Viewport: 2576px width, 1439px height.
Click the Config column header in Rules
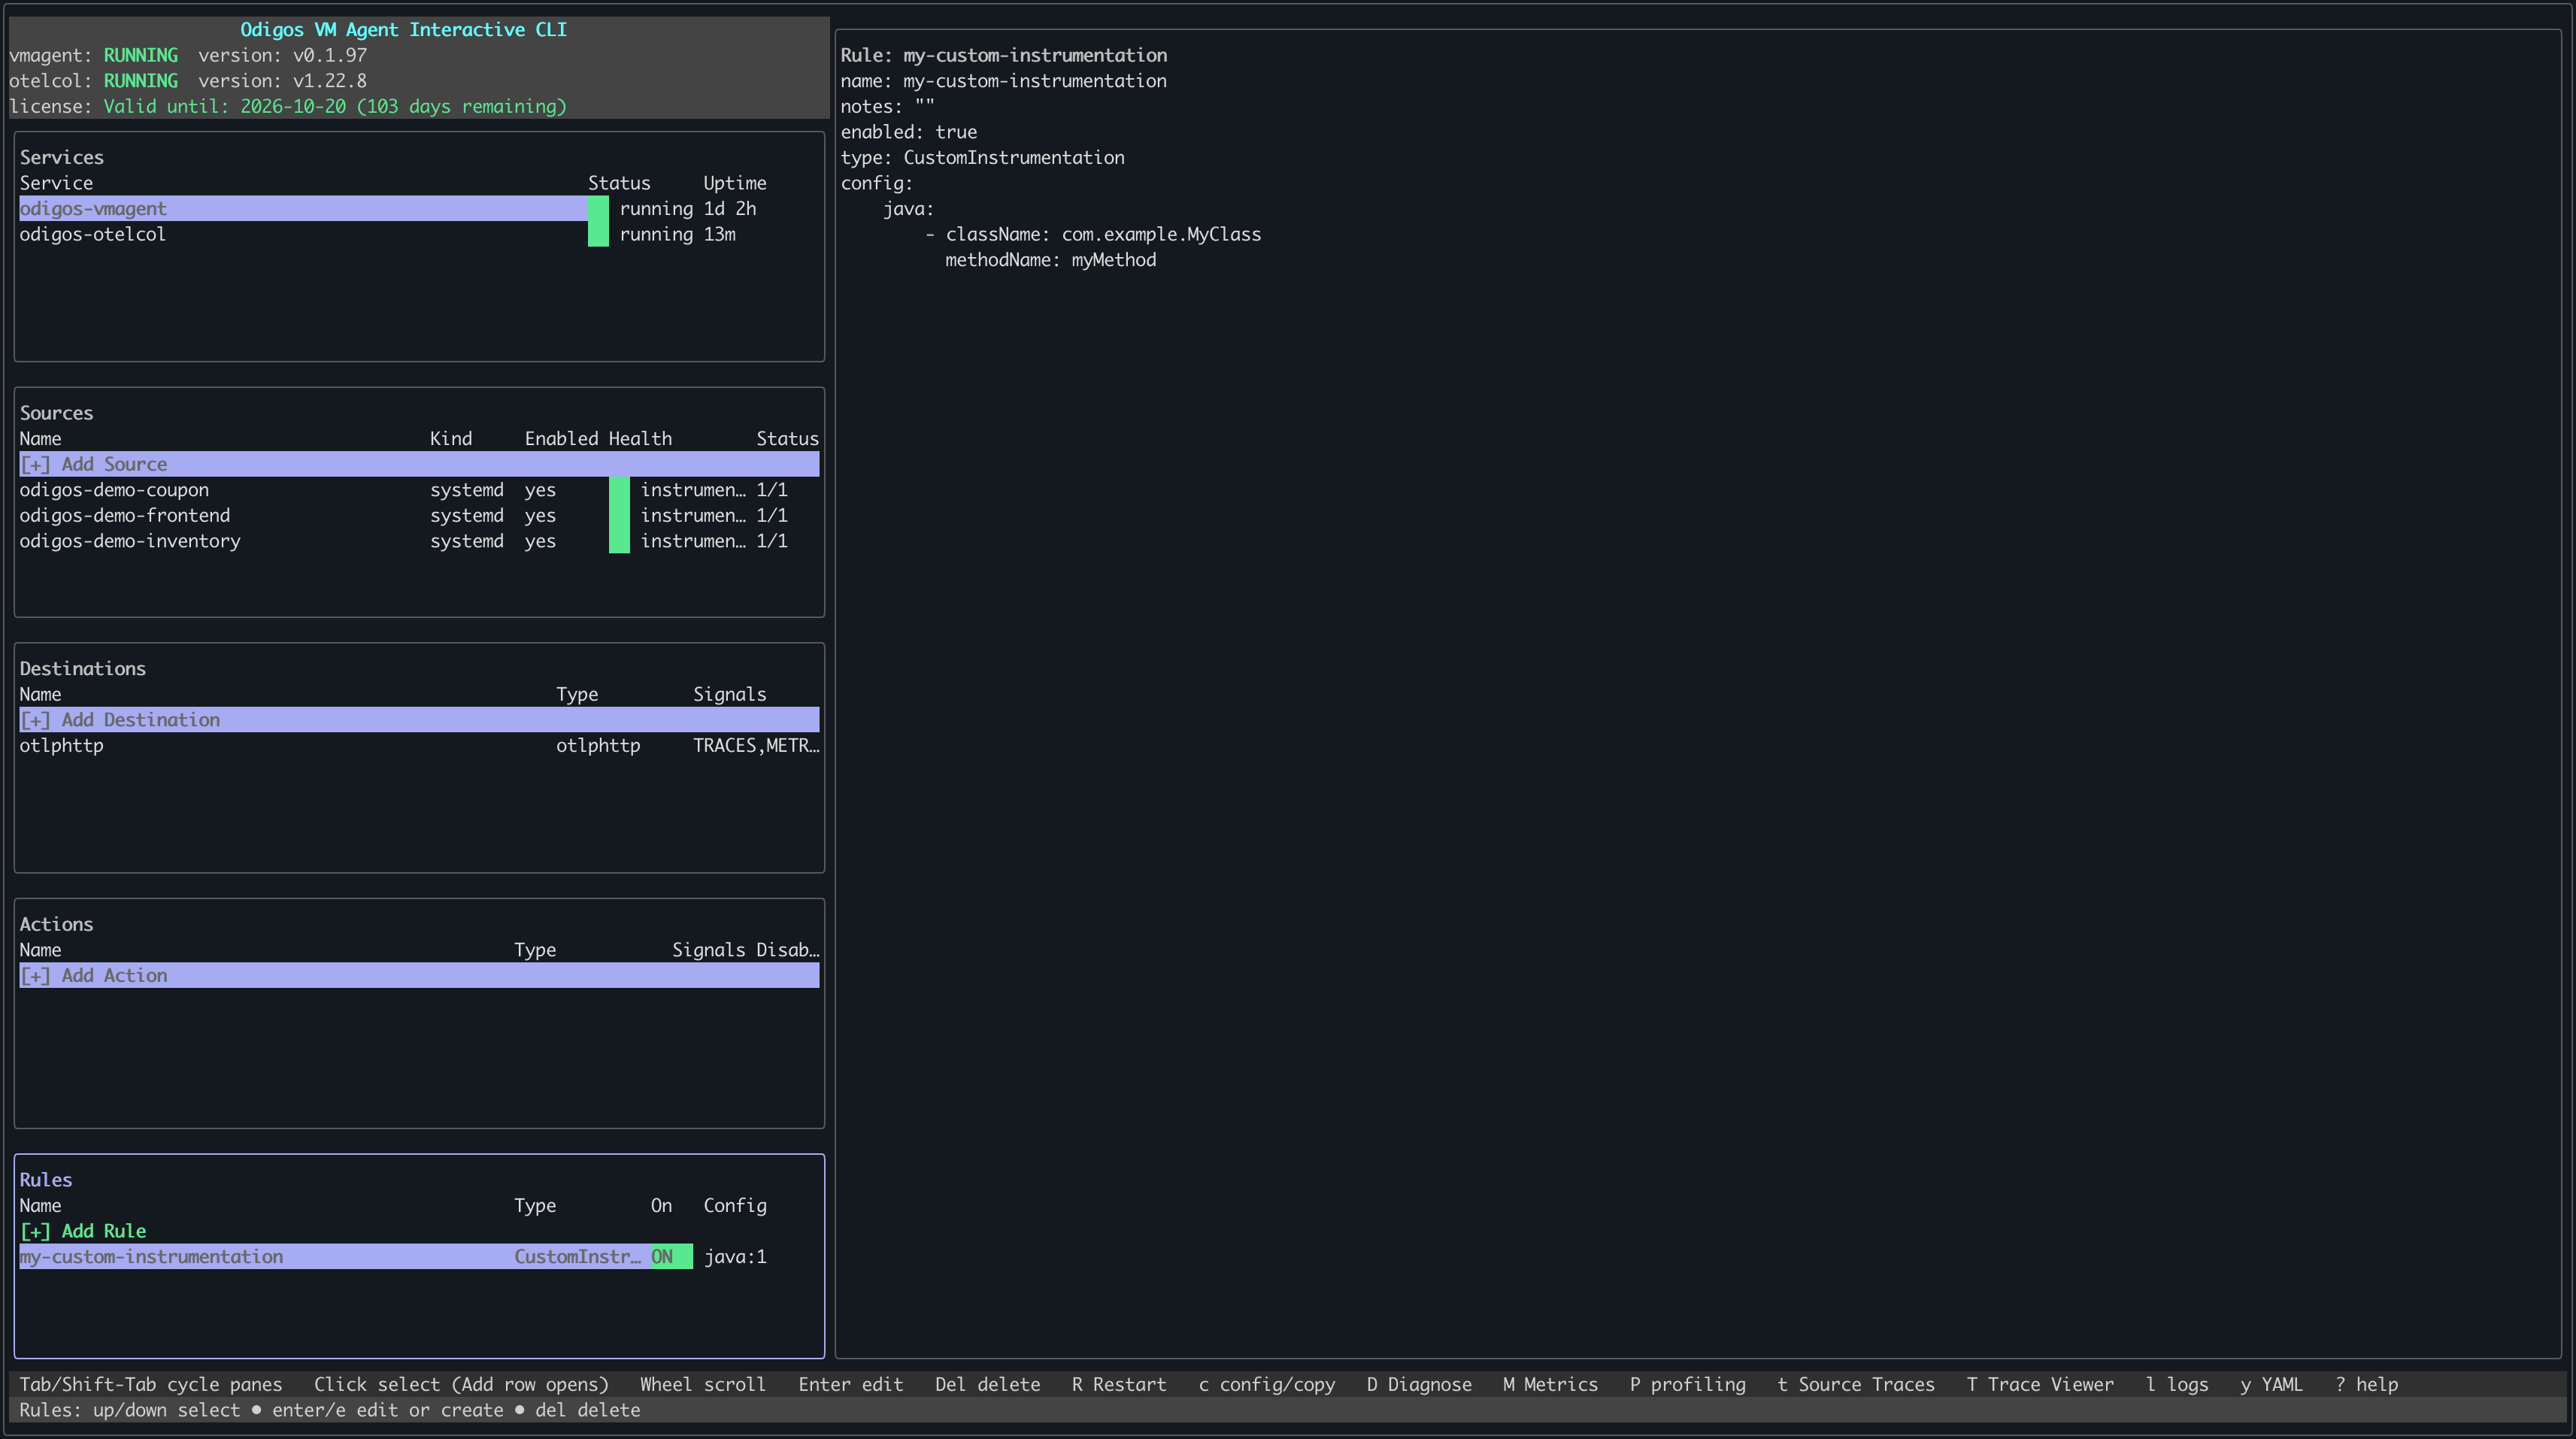735,1206
